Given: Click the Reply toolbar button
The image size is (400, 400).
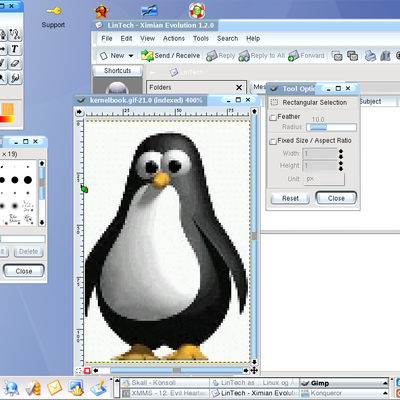Looking at the screenshot, I should [x=221, y=56].
